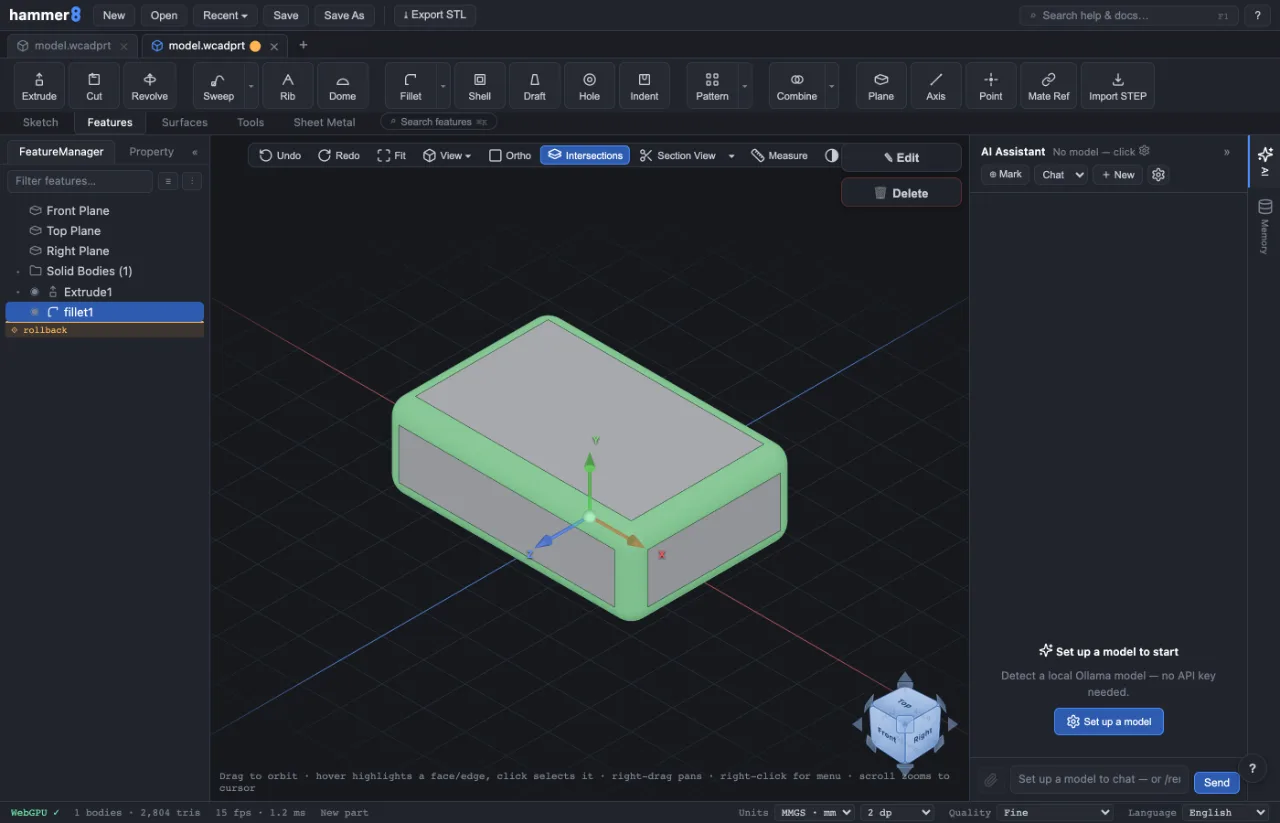Click Save As
The image size is (1280, 823).
(344, 15)
